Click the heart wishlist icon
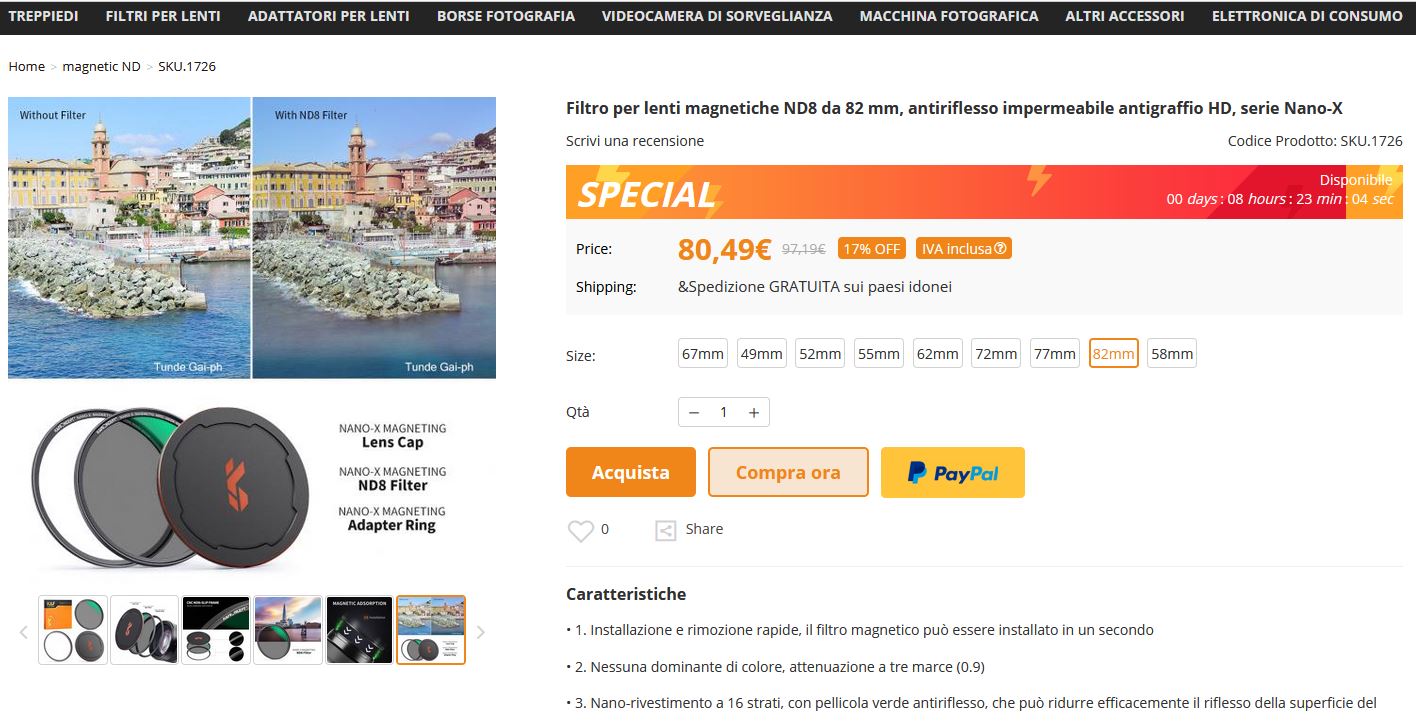 point(581,531)
